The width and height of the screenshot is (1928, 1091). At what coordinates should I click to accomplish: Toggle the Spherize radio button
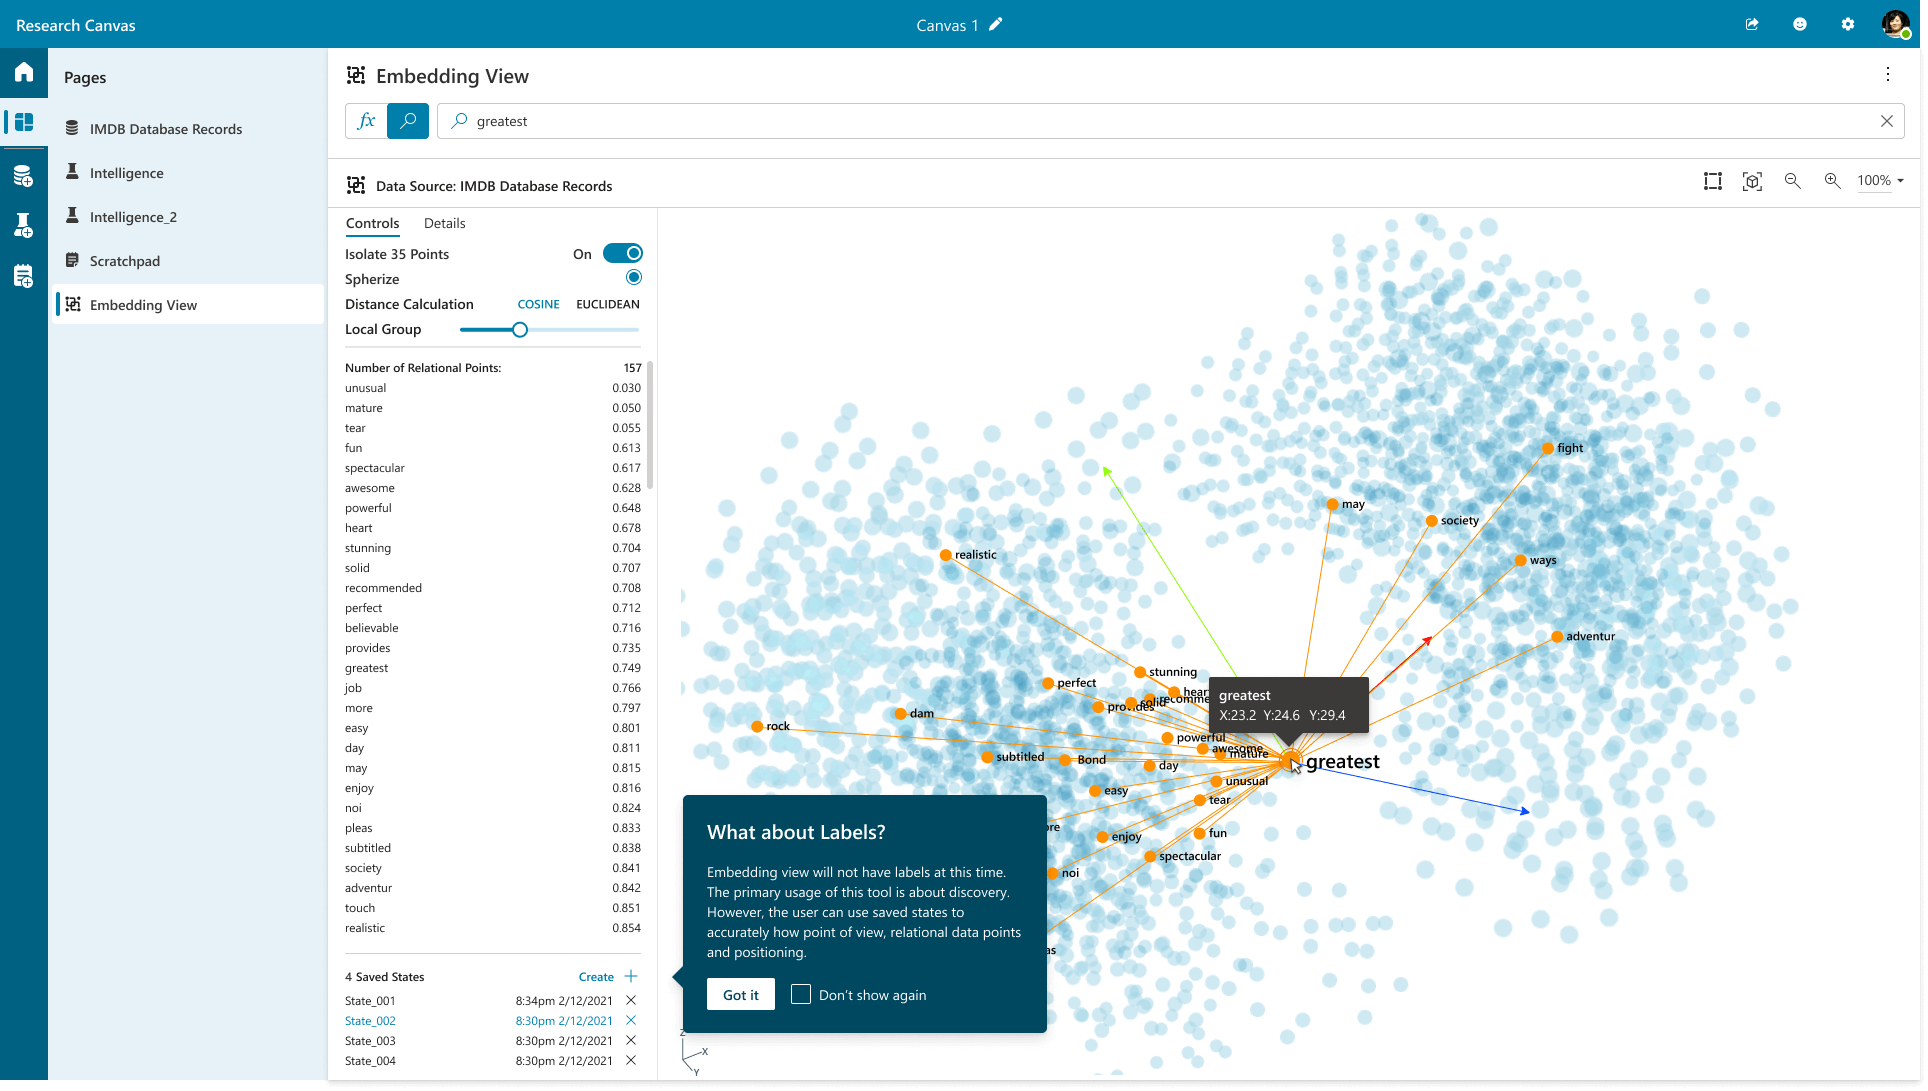(x=633, y=278)
